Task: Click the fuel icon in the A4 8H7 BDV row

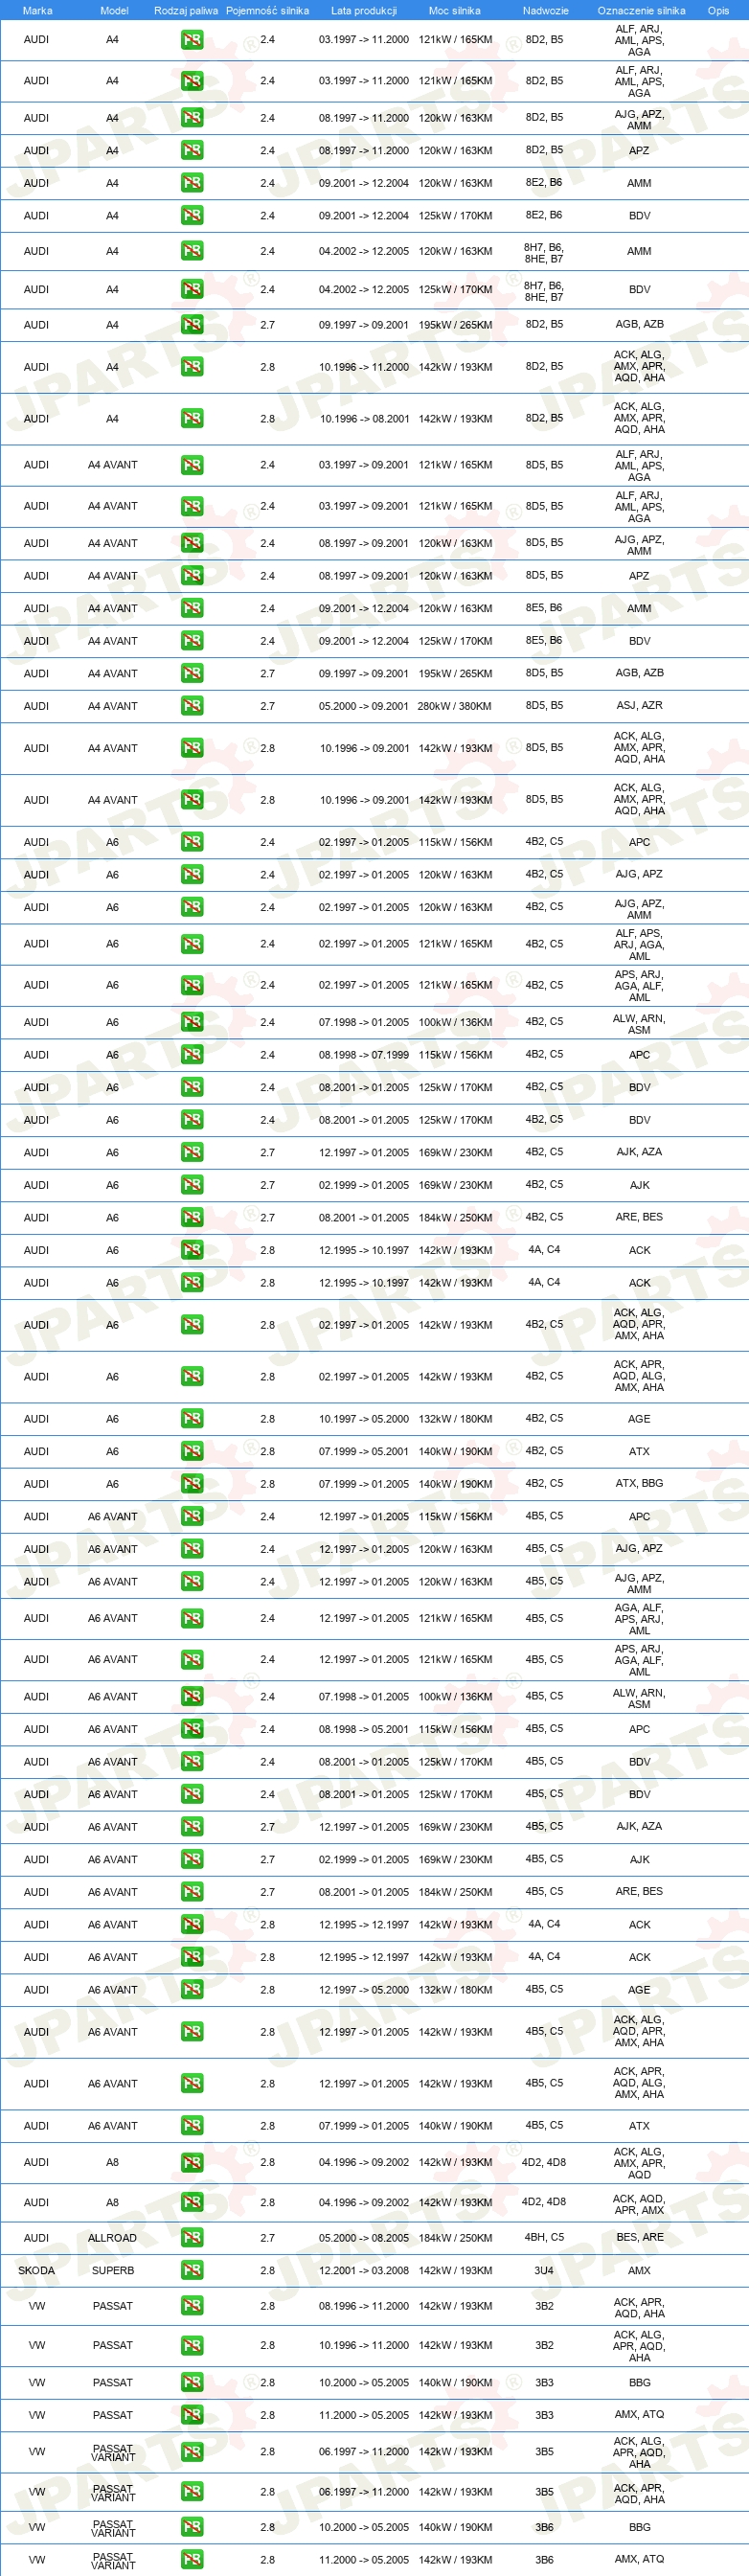Action: click(x=192, y=289)
